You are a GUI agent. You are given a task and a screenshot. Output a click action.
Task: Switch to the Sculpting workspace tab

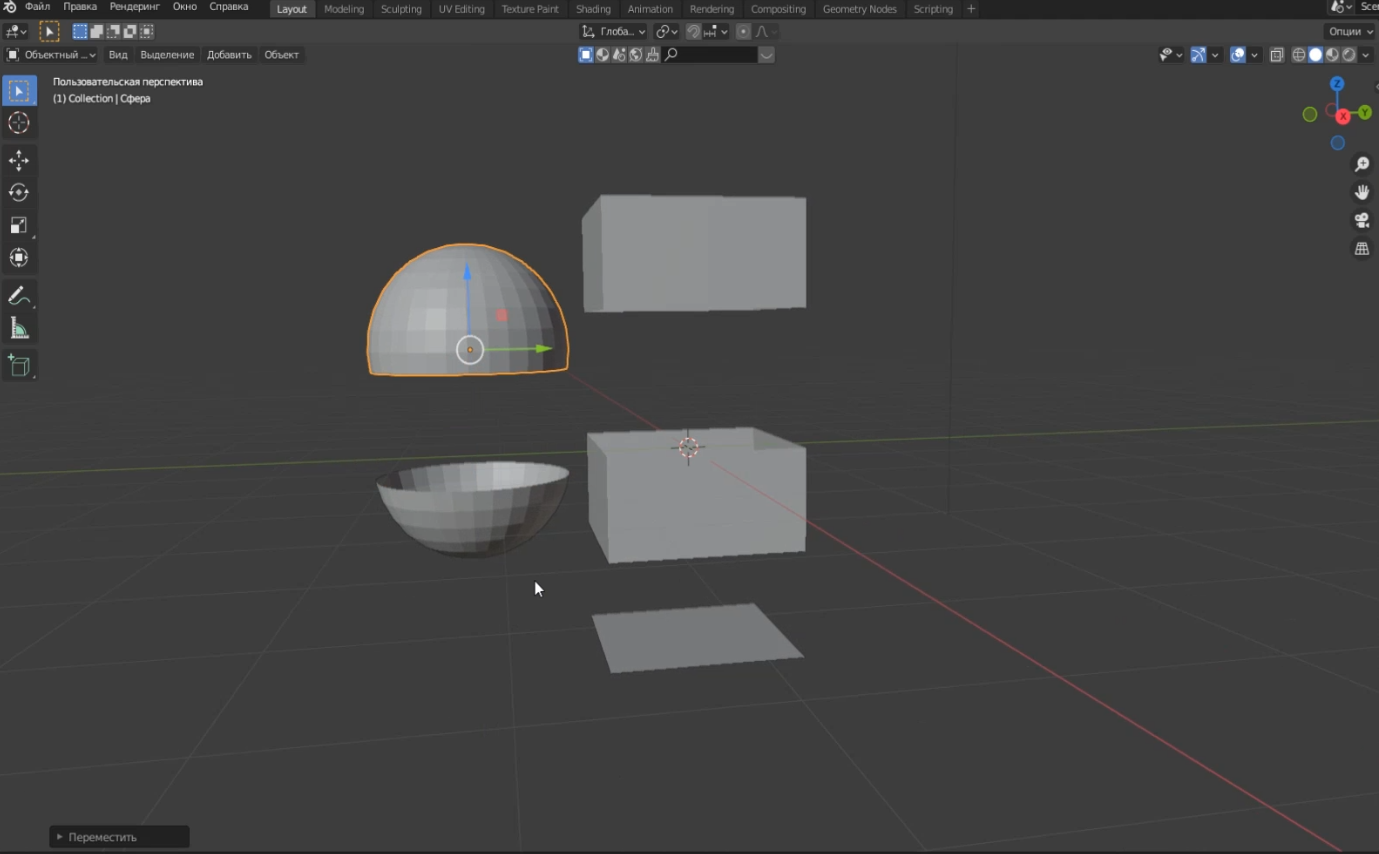pyautogui.click(x=401, y=9)
